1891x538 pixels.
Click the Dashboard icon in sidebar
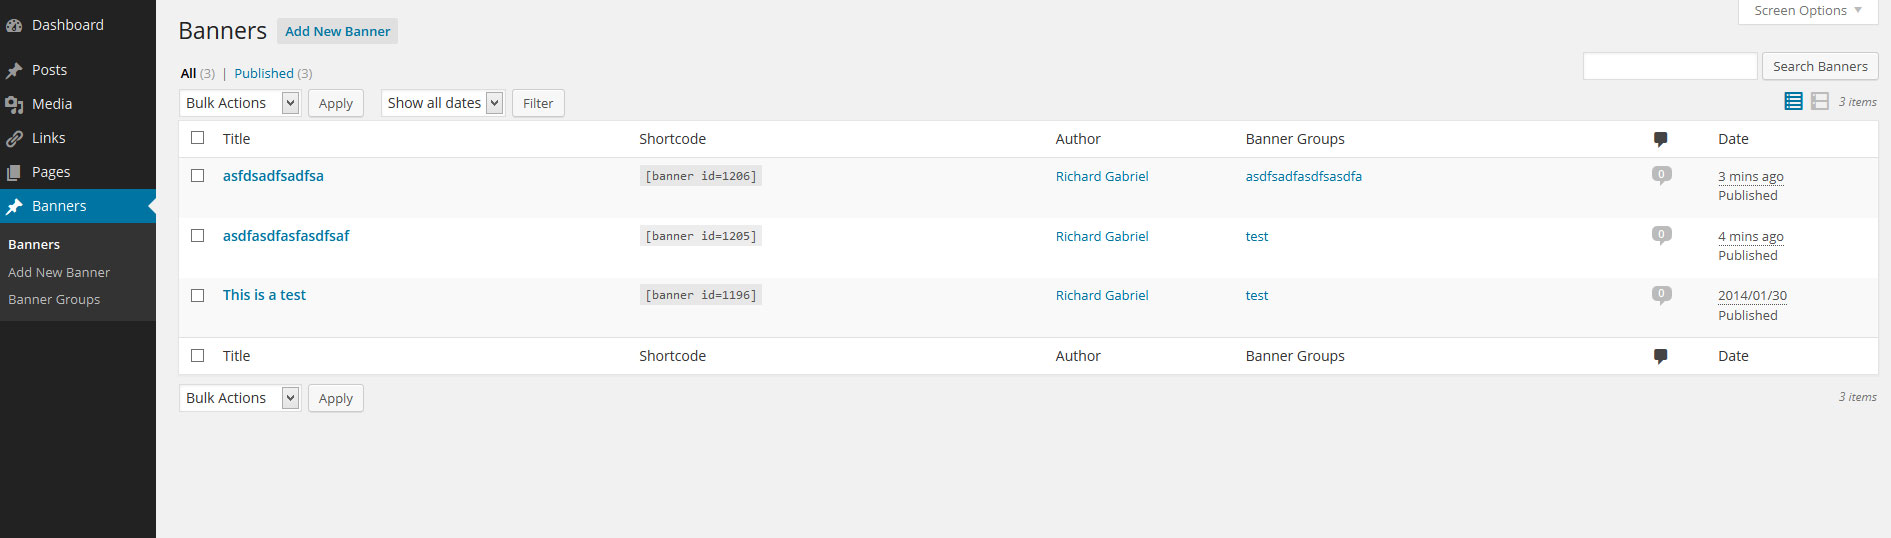click(14, 26)
